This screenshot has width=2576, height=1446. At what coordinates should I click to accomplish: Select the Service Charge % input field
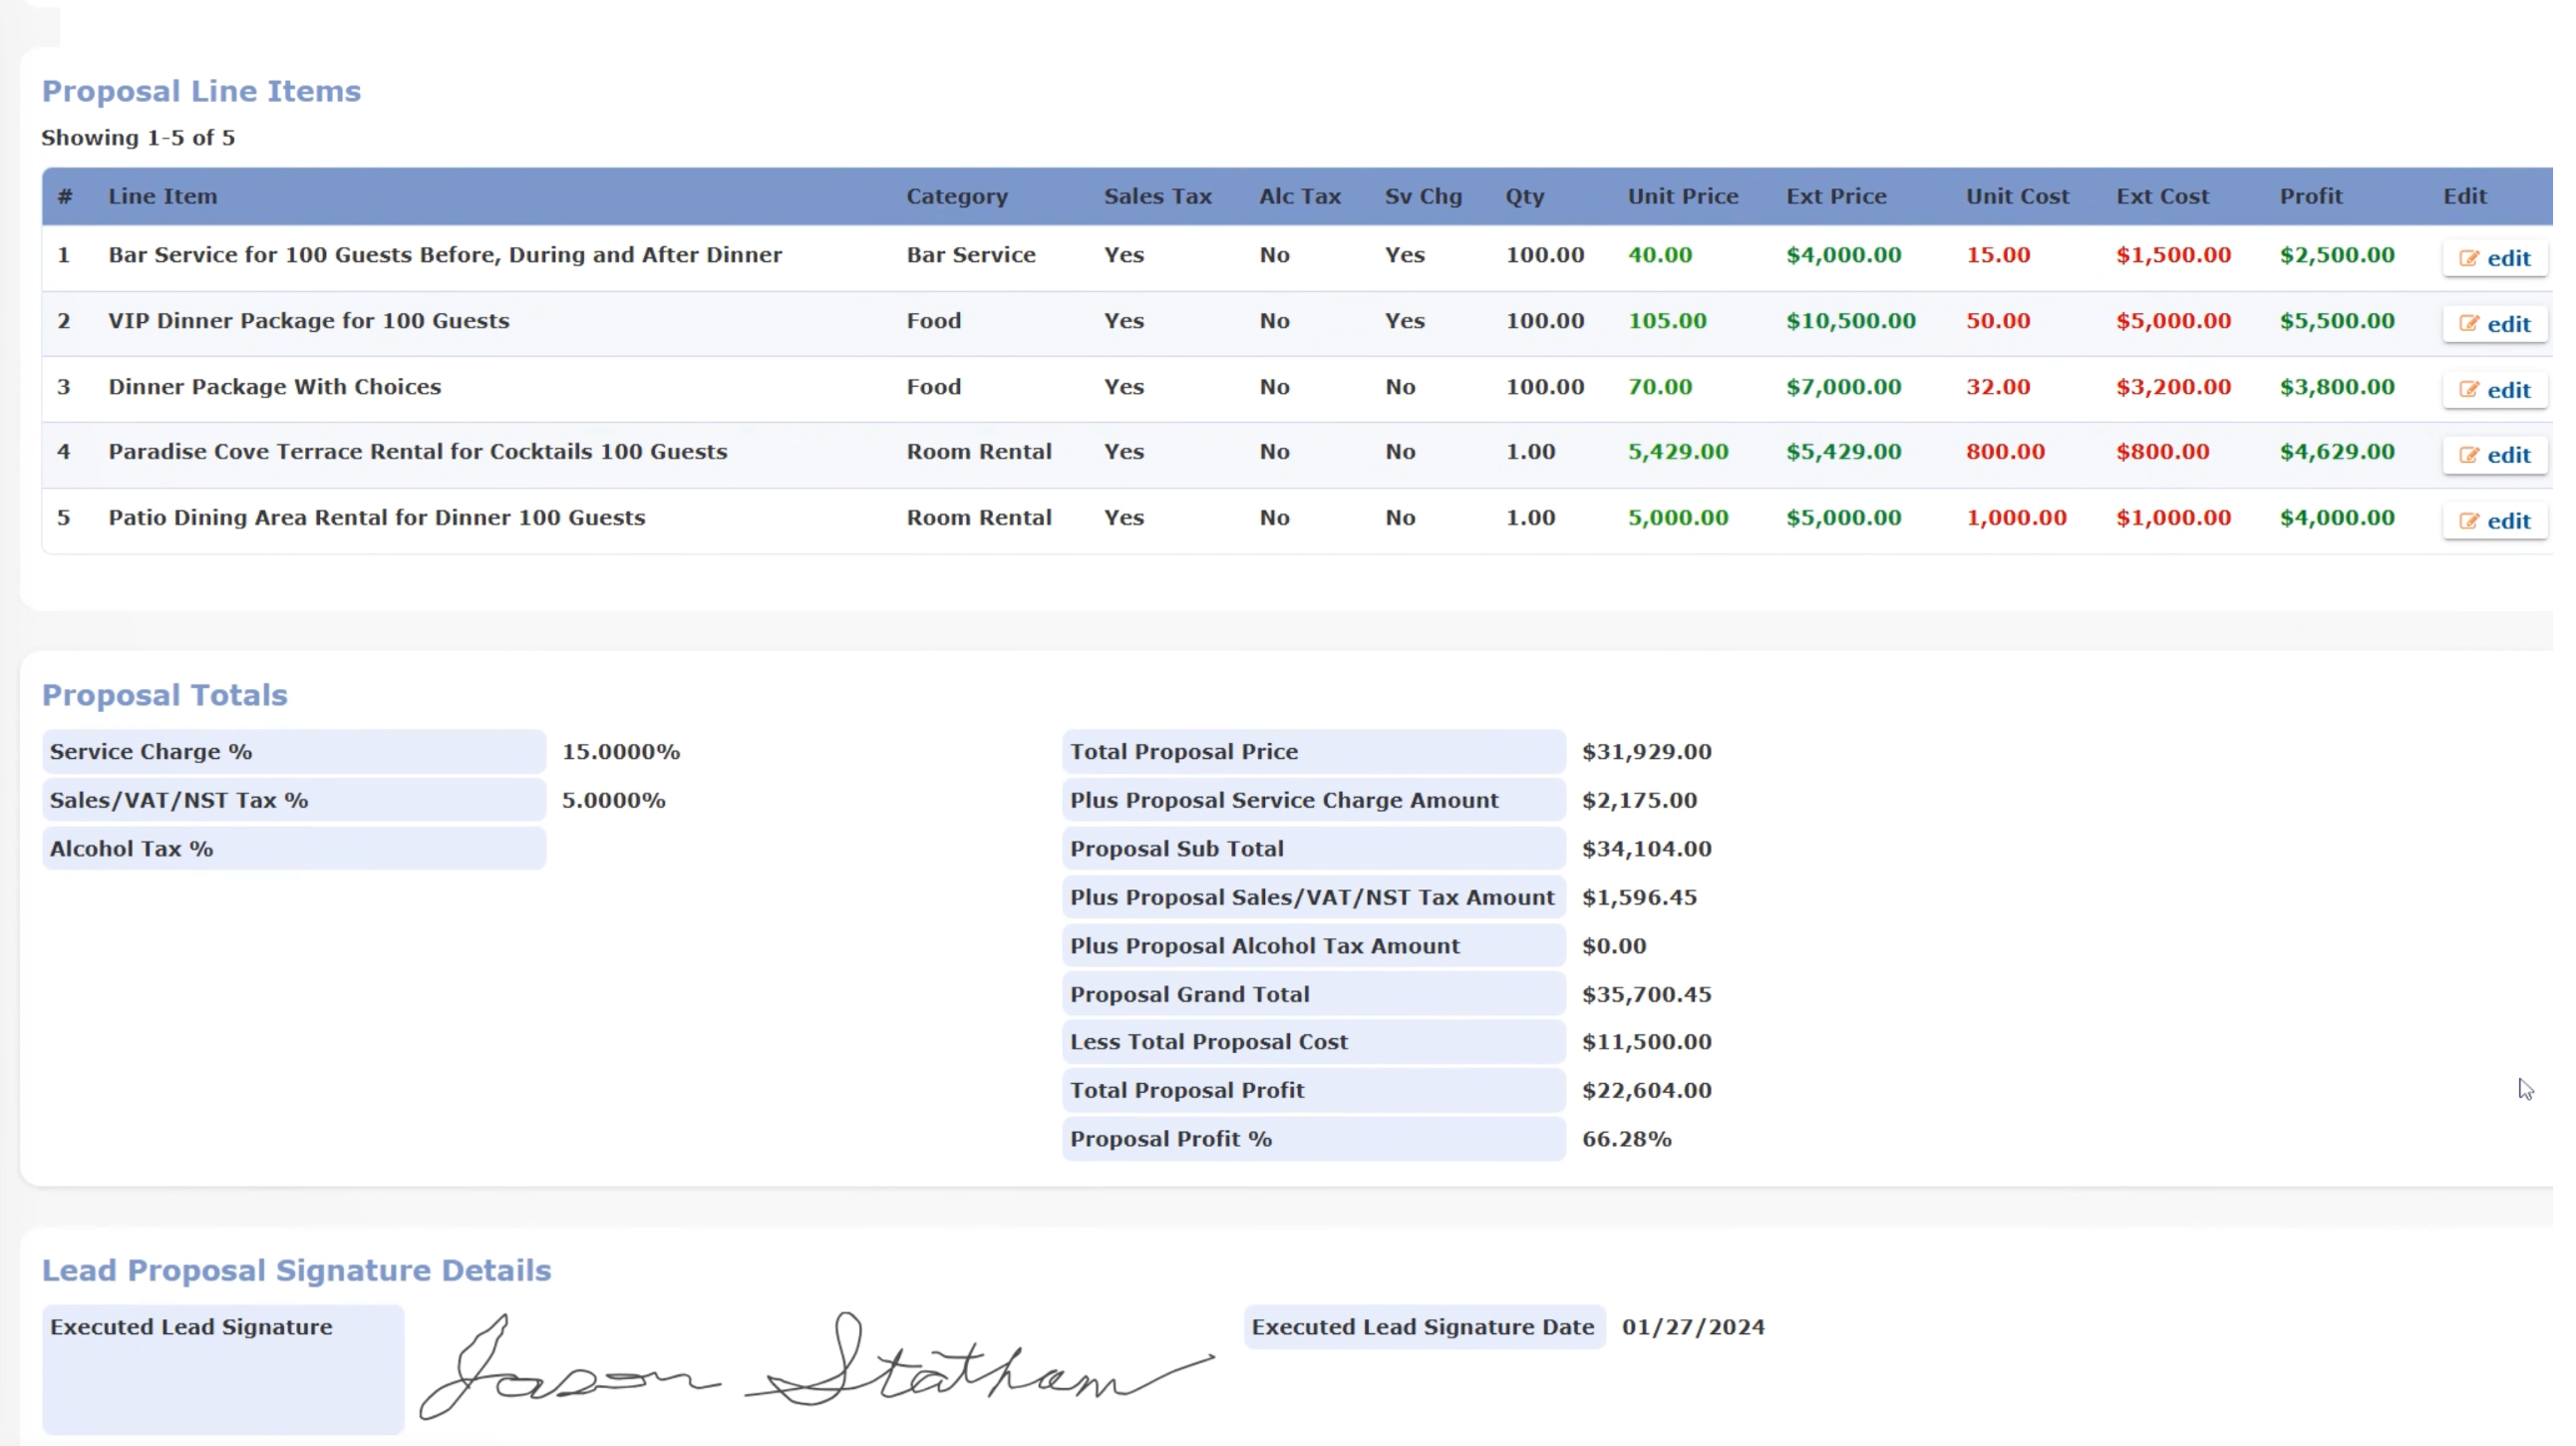tap(294, 750)
